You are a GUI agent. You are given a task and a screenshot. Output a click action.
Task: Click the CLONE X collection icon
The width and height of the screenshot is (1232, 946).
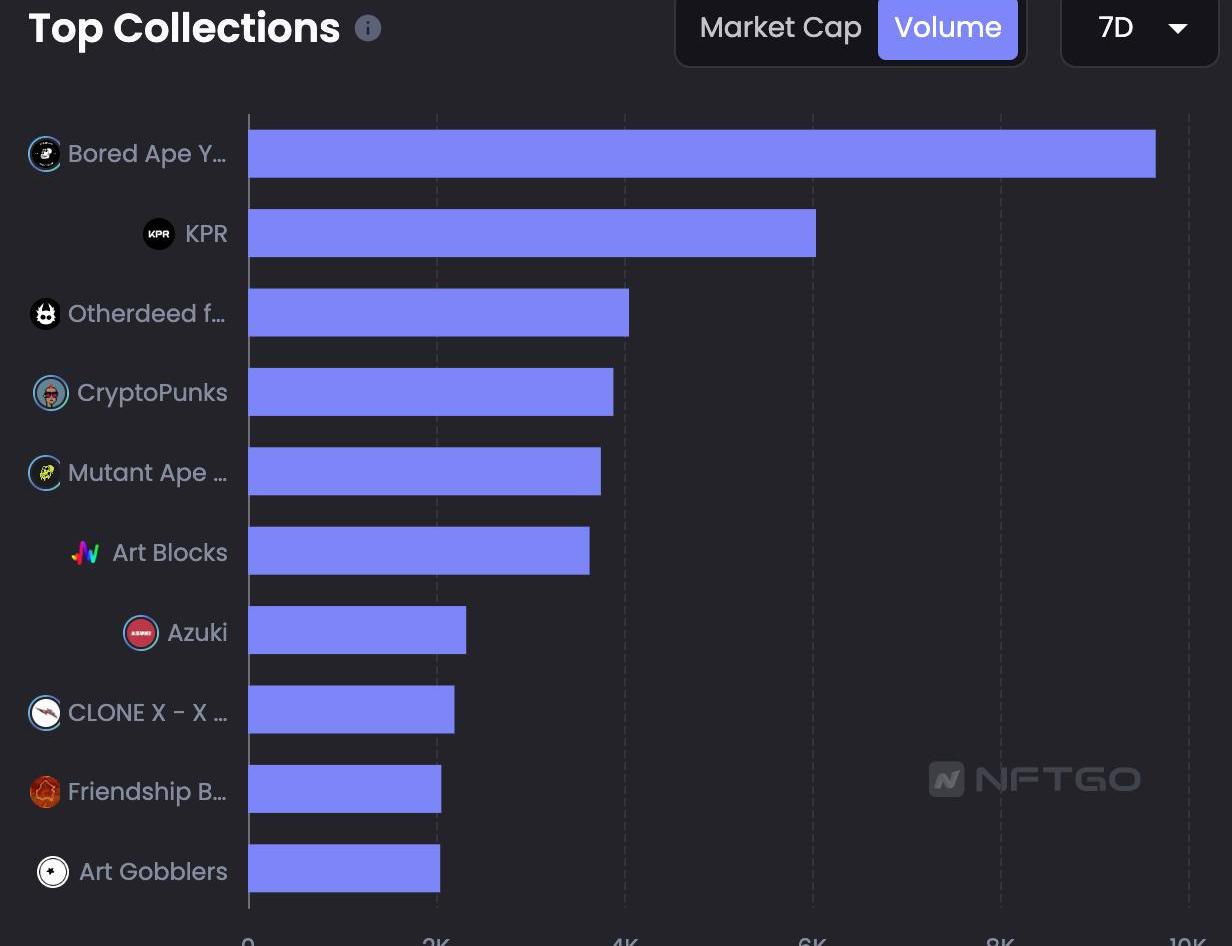(45, 713)
